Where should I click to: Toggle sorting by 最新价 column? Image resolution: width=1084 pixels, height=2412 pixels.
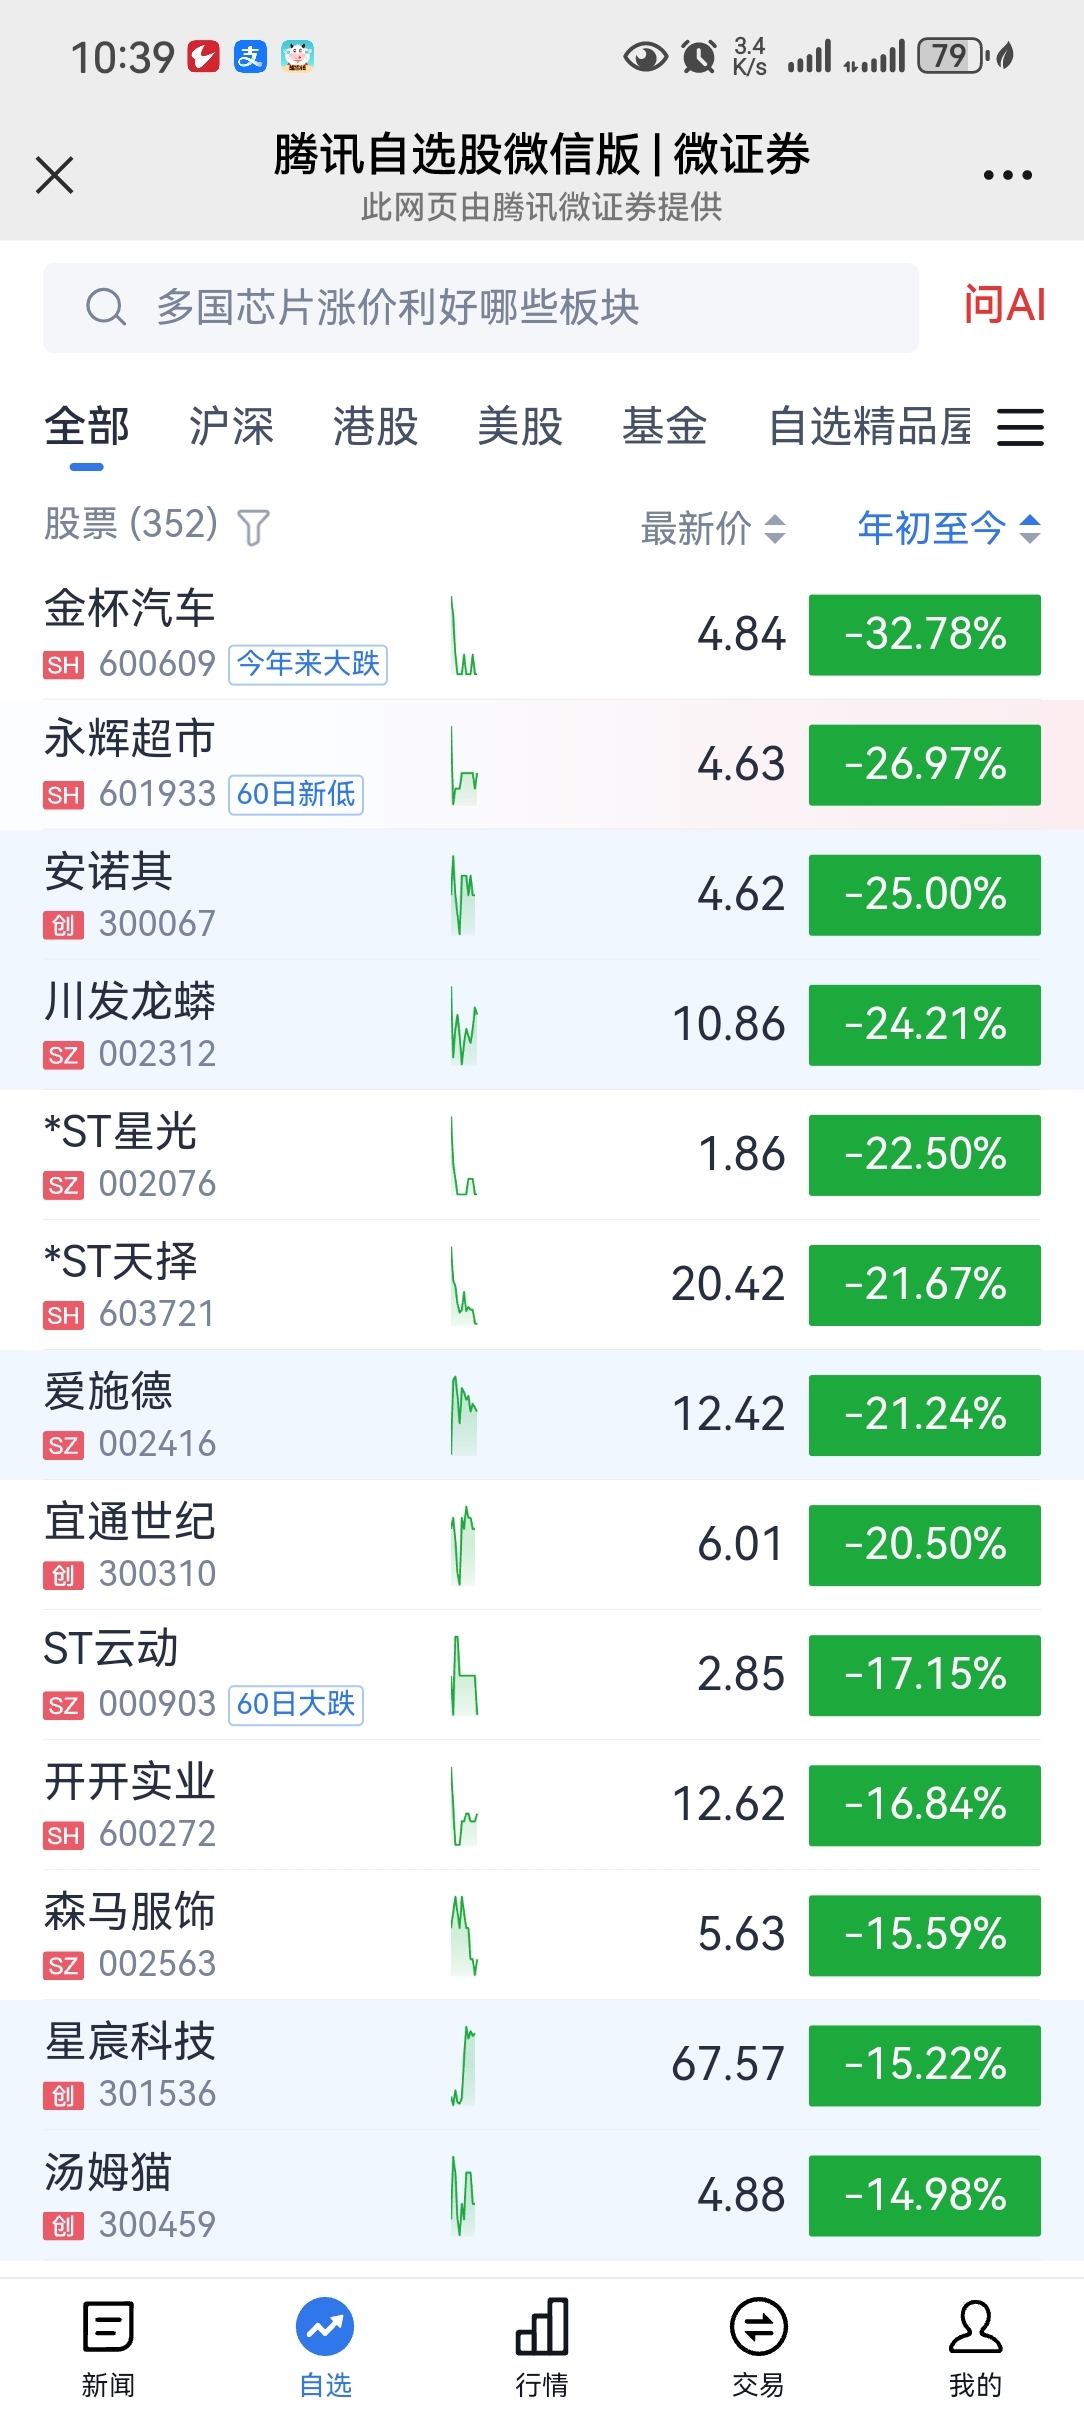tap(712, 528)
